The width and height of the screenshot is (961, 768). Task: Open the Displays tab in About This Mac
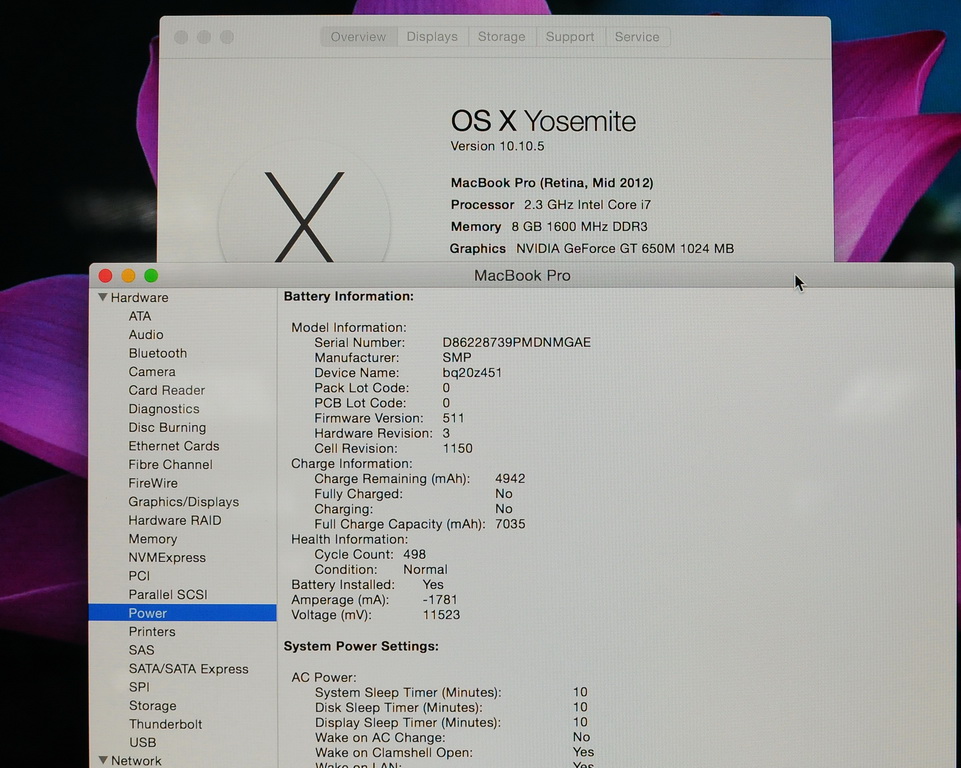point(432,37)
